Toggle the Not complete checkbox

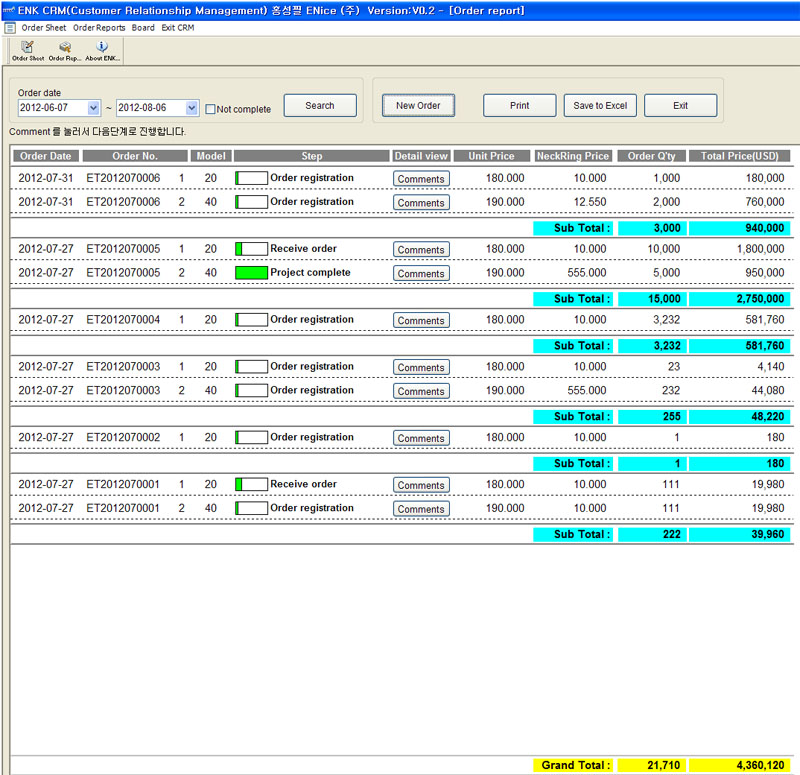pos(210,109)
